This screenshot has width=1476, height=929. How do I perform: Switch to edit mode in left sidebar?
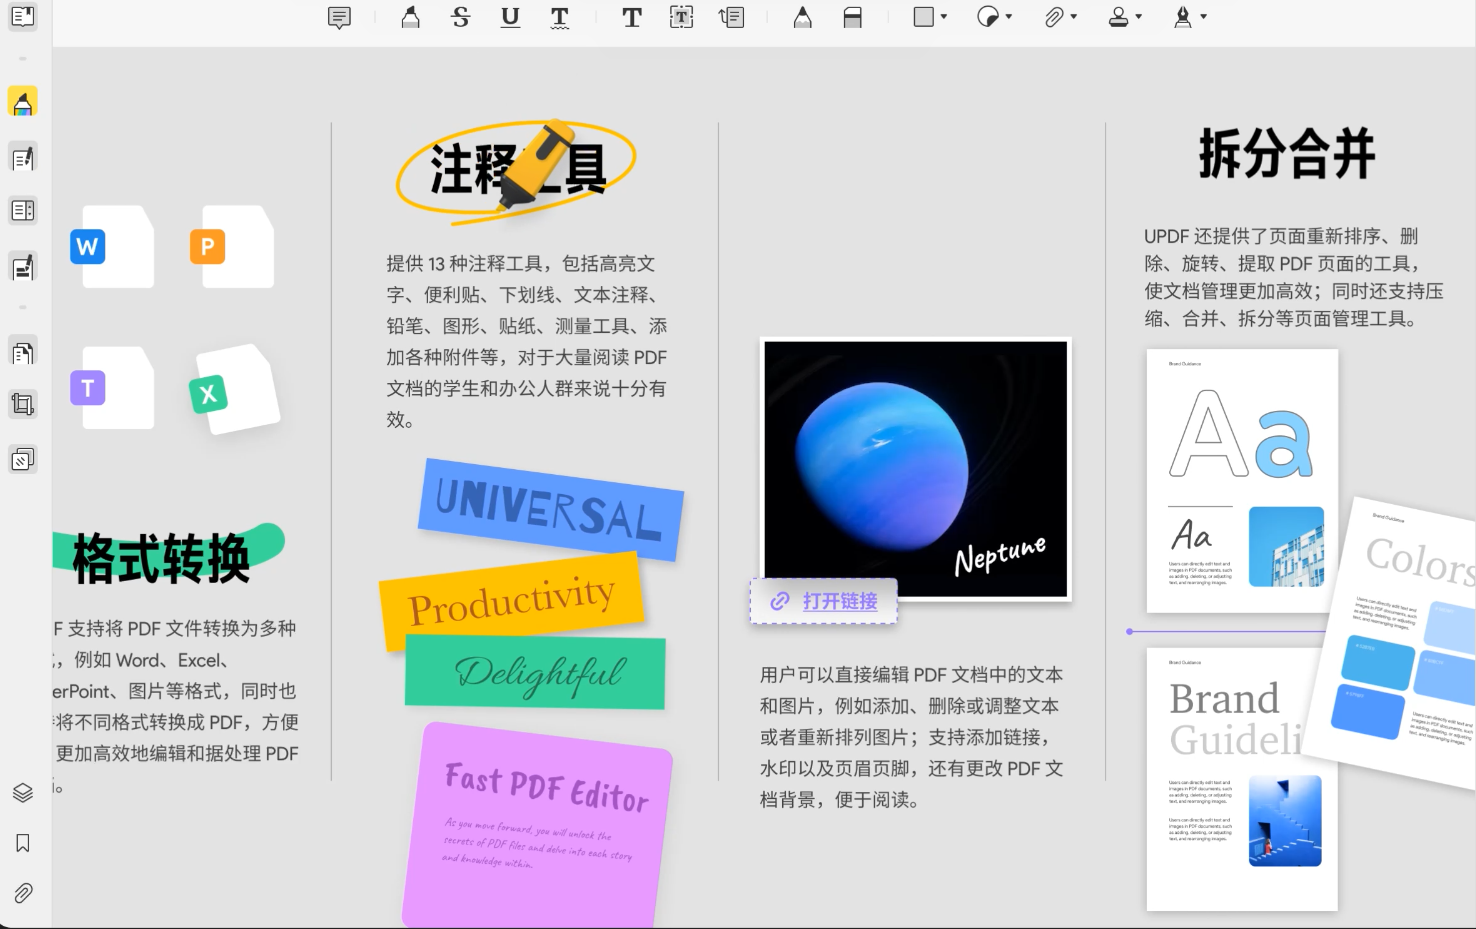pyautogui.click(x=22, y=158)
